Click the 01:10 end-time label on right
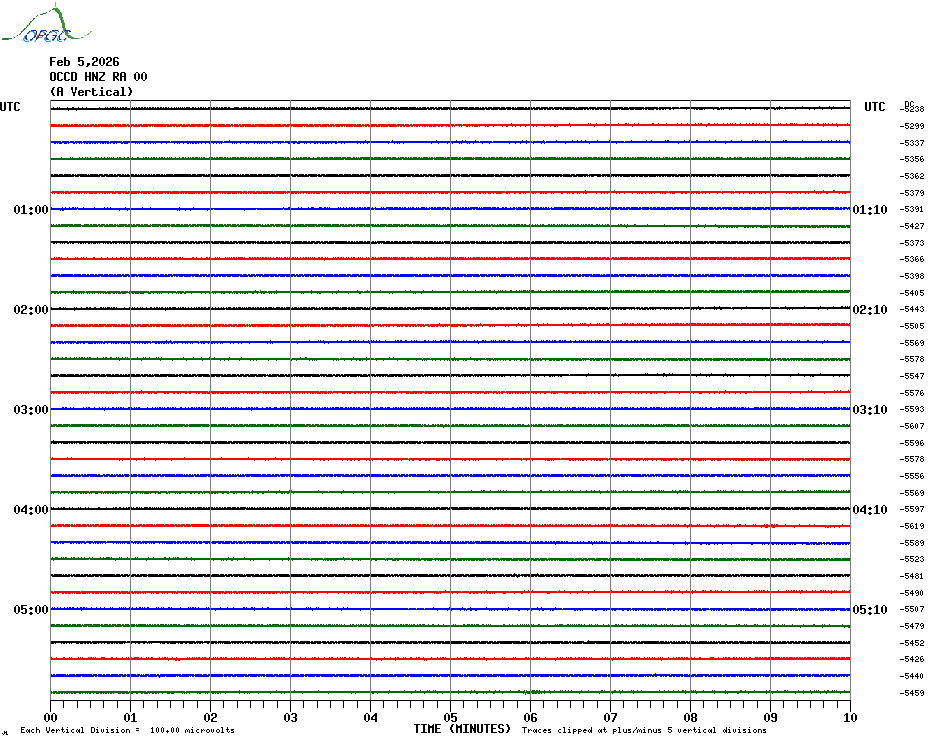The width and height of the screenshot is (930, 744). point(869,210)
